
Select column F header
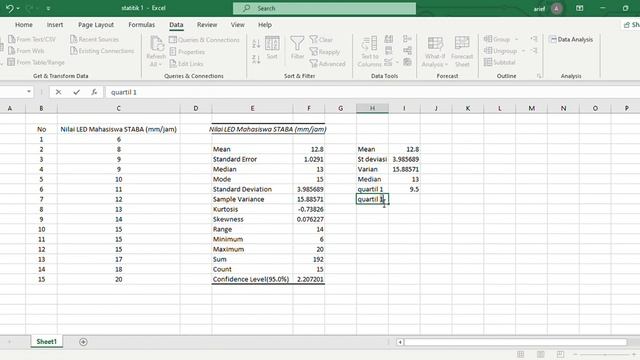pyautogui.click(x=309, y=109)
